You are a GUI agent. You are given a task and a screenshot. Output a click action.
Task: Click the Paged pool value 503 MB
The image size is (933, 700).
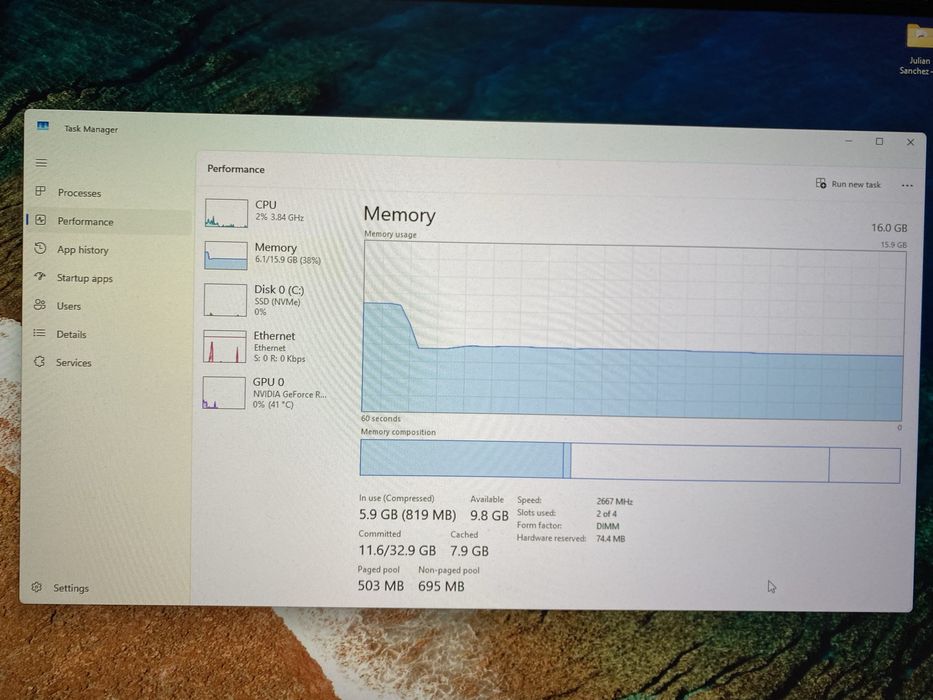click(380, 586)
